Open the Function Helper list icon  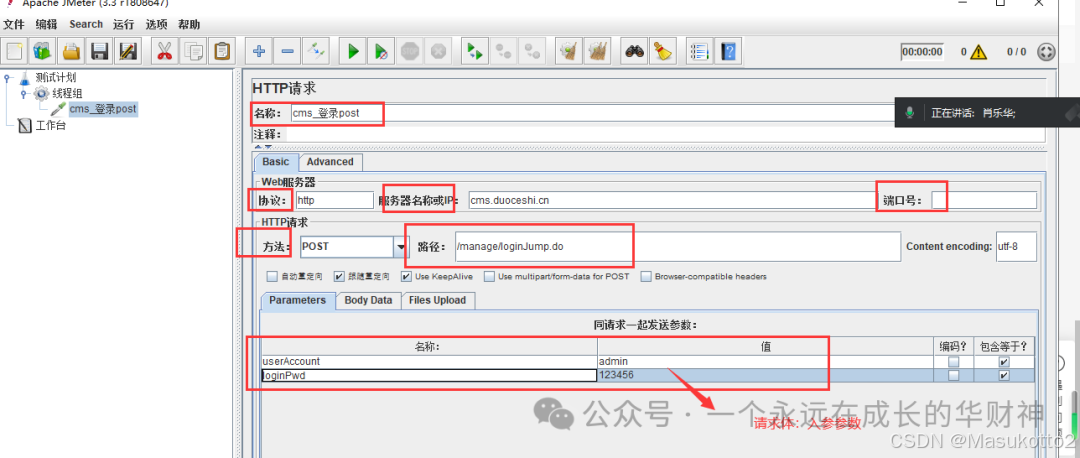(x=700, y=50)
